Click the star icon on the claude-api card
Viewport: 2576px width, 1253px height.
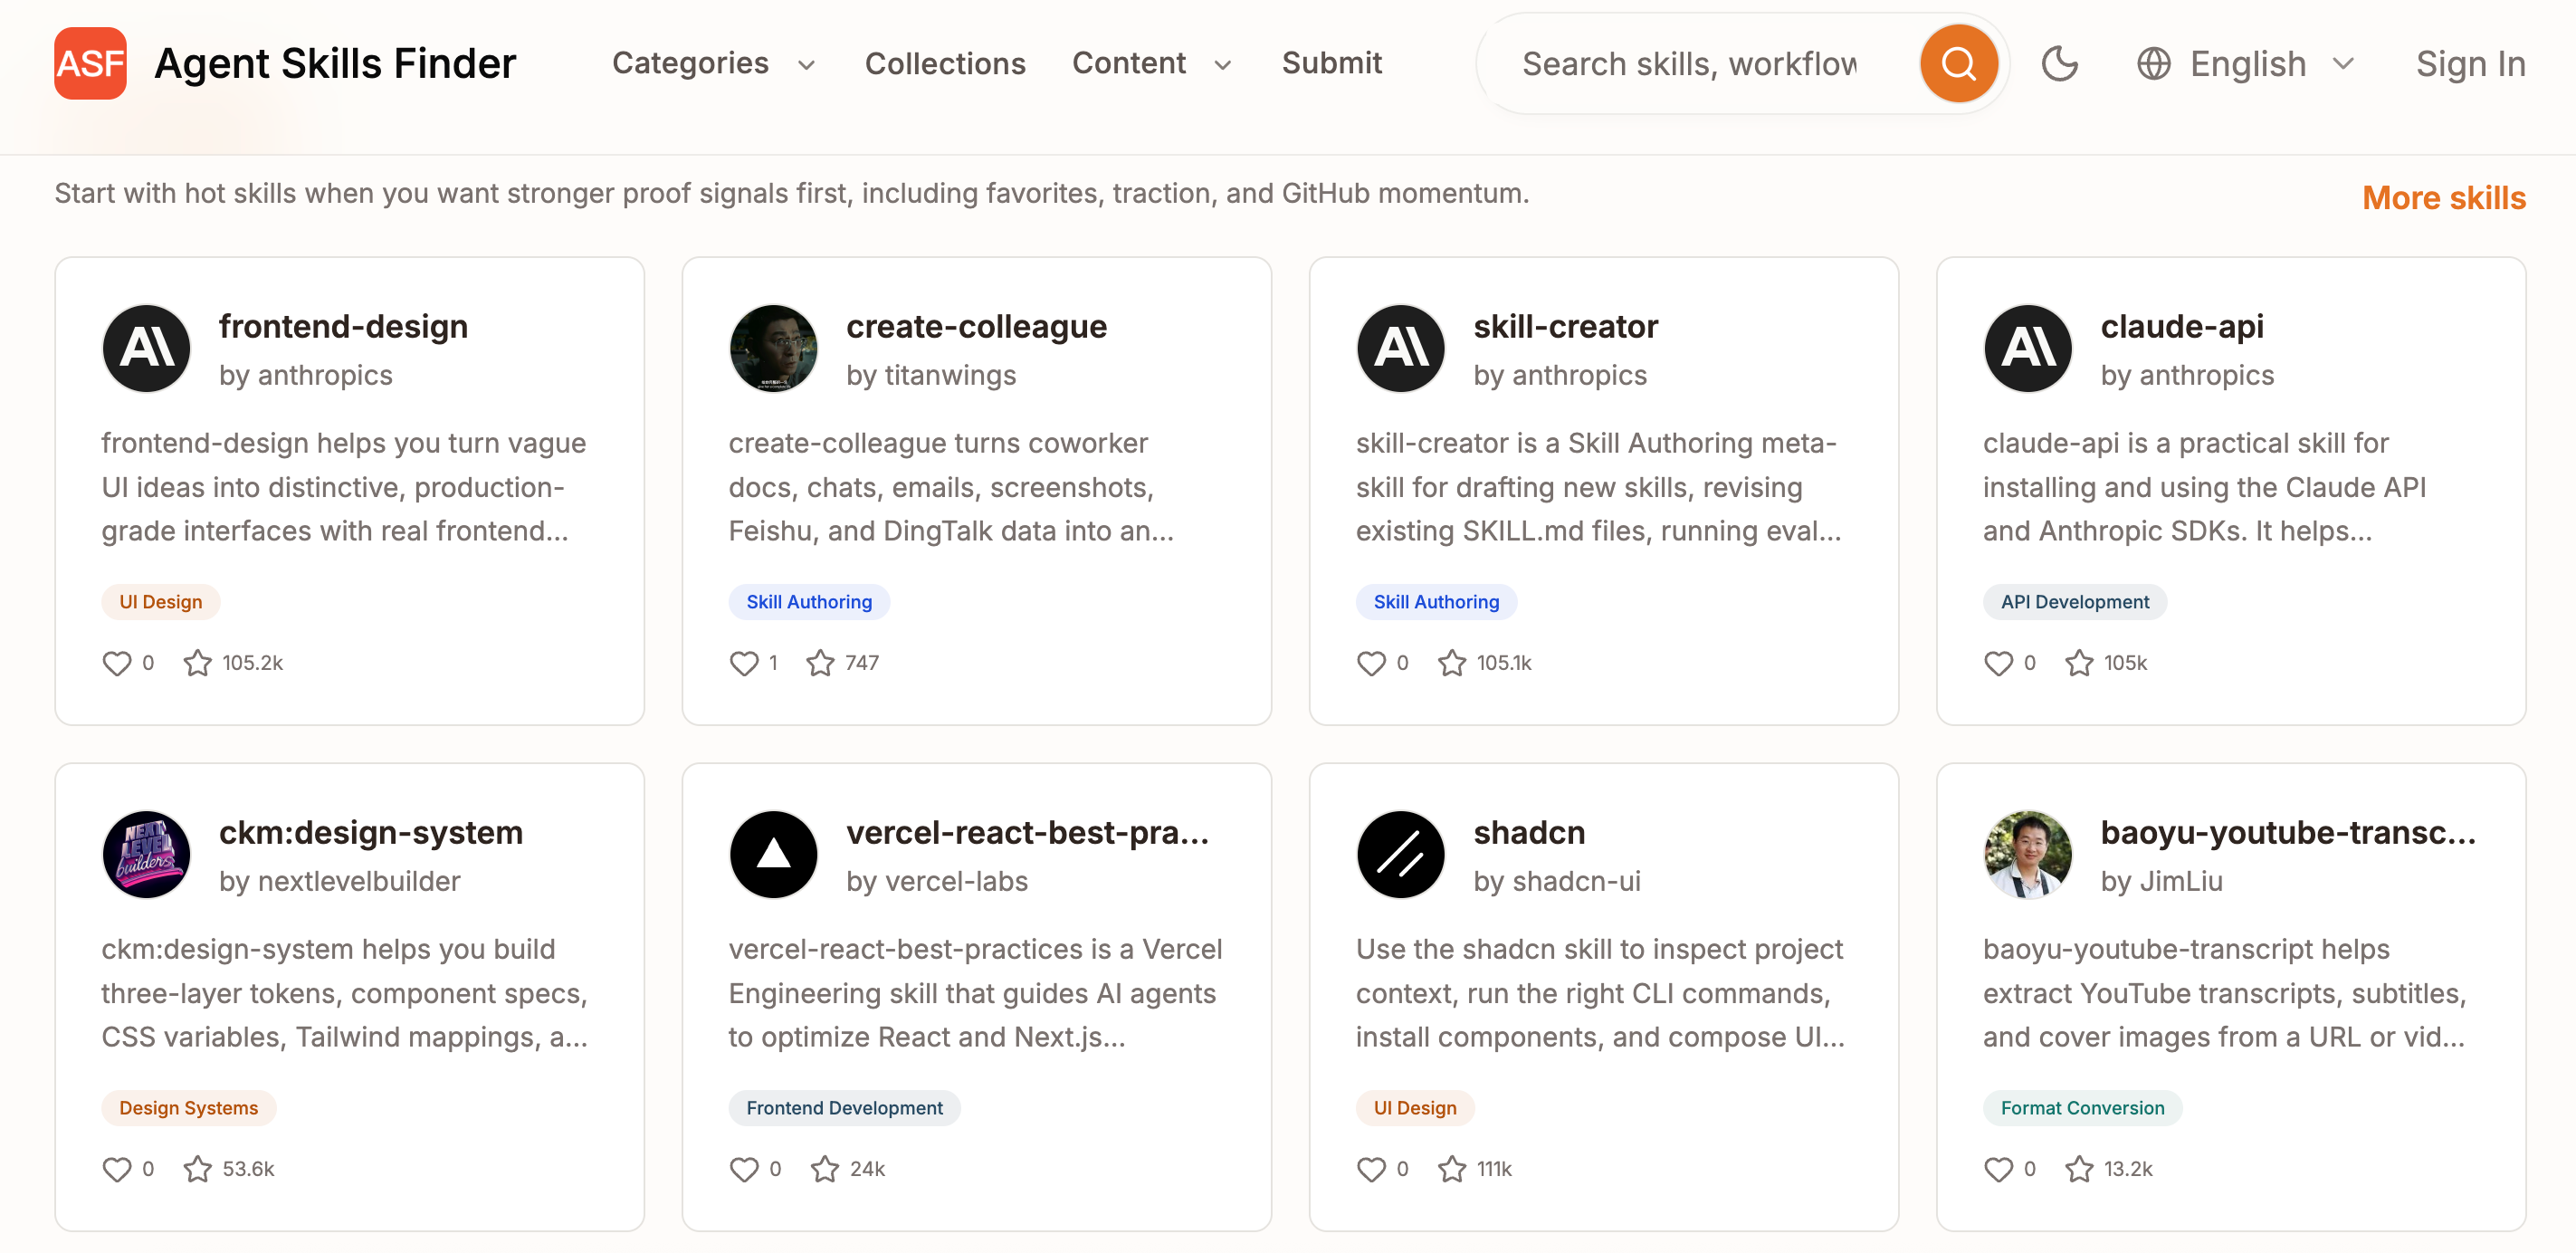[x=2079, y=663]
